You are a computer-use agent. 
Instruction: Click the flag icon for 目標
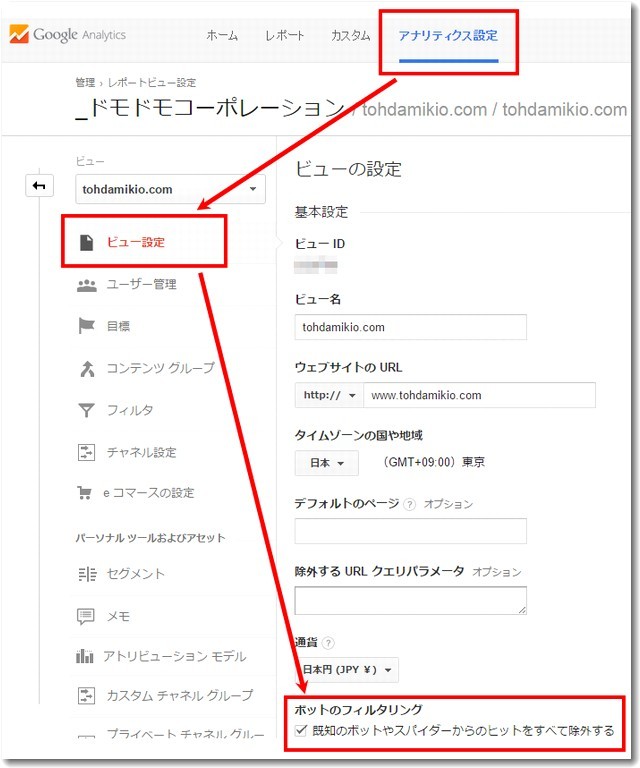point(86,326)
